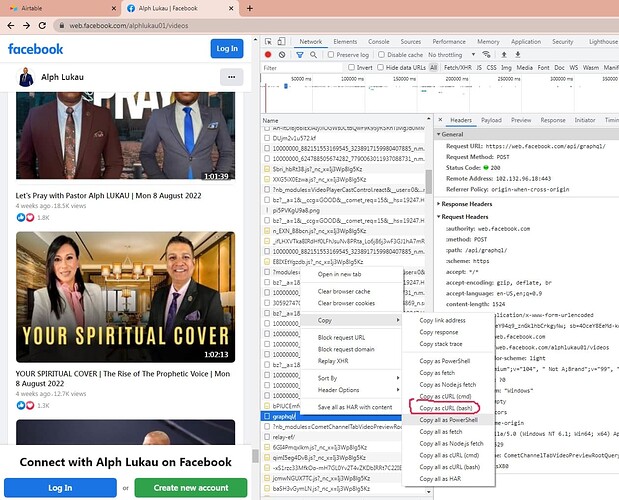Check the Invert filter checkbox
Screen dimensions: 619x500
tap(351, 67)
